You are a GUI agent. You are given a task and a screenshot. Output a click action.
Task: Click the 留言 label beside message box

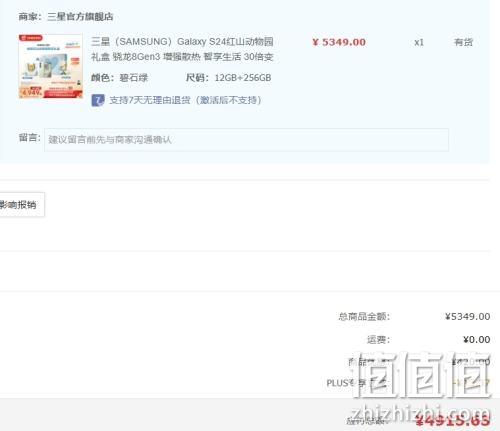[29, 137]
